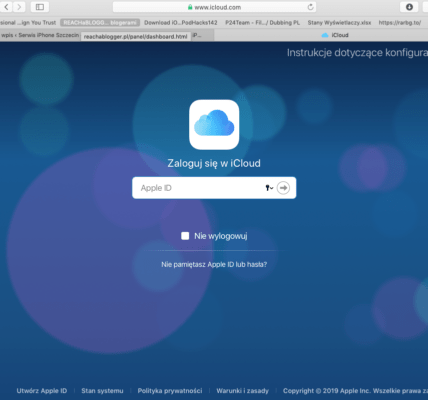The width and height of the screenshot is (428, 400).
Task: Open the '...ign You Trust' bookmark
Action: (x=28, y=23)
